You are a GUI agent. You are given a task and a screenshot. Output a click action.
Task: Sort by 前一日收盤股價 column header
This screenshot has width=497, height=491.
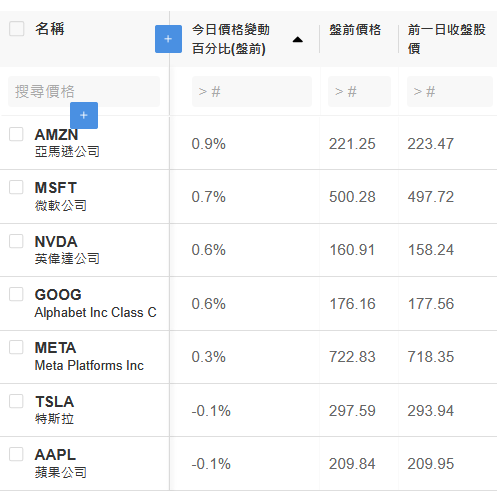[447, 39]
